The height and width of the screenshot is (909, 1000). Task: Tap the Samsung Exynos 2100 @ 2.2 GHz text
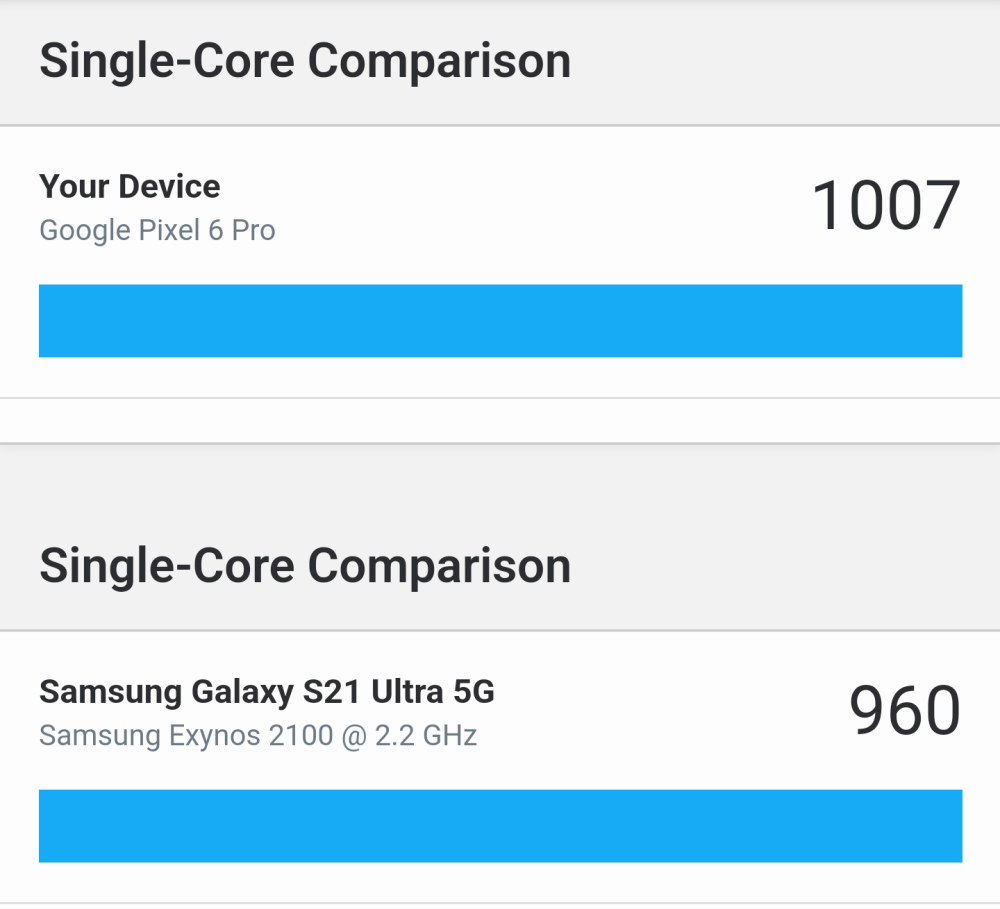[258, 736]
